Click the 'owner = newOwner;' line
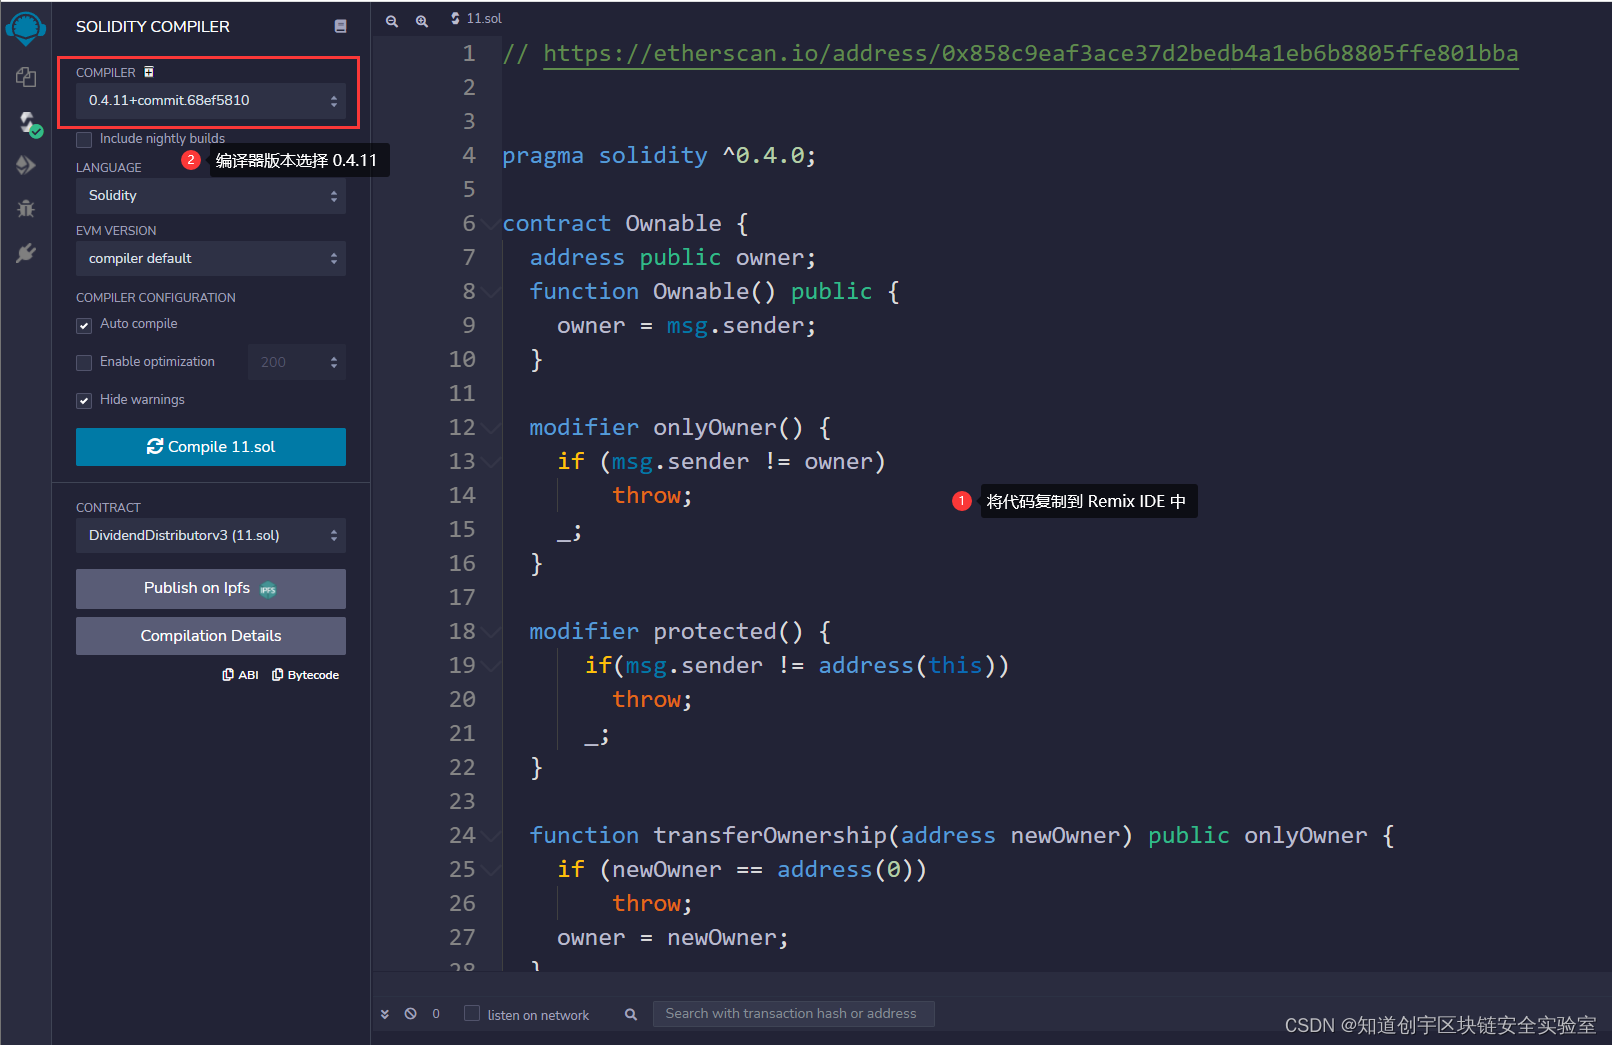 (x=672, y=938)
